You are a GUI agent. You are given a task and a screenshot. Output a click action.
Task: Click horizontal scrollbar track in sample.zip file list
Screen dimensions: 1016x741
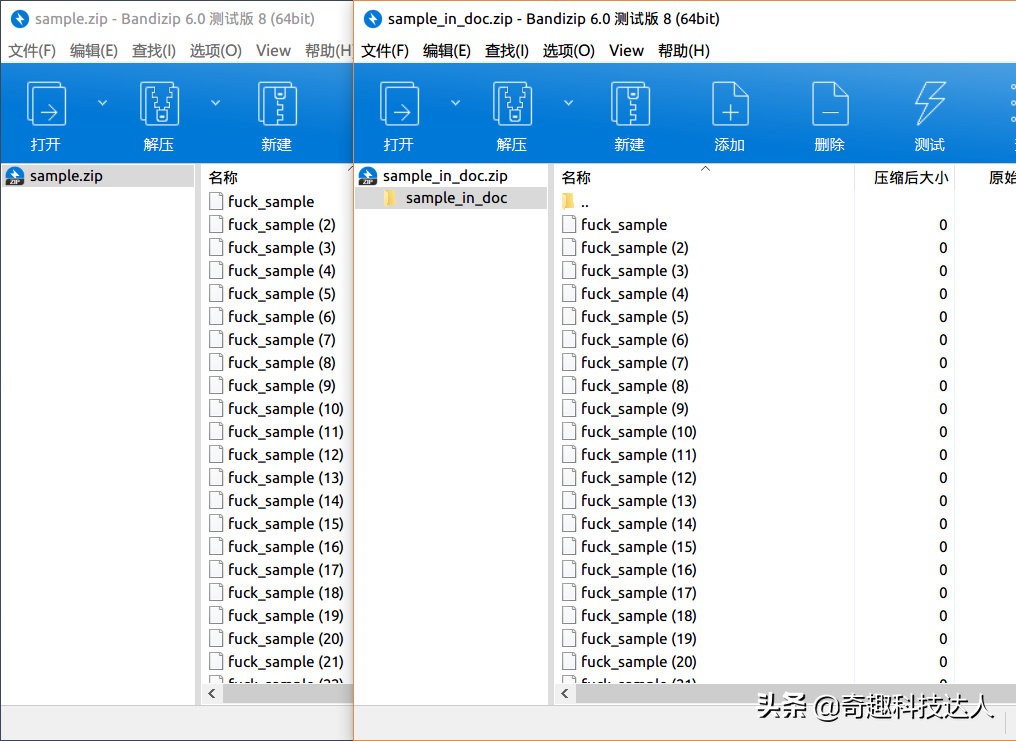click(288, 694)
